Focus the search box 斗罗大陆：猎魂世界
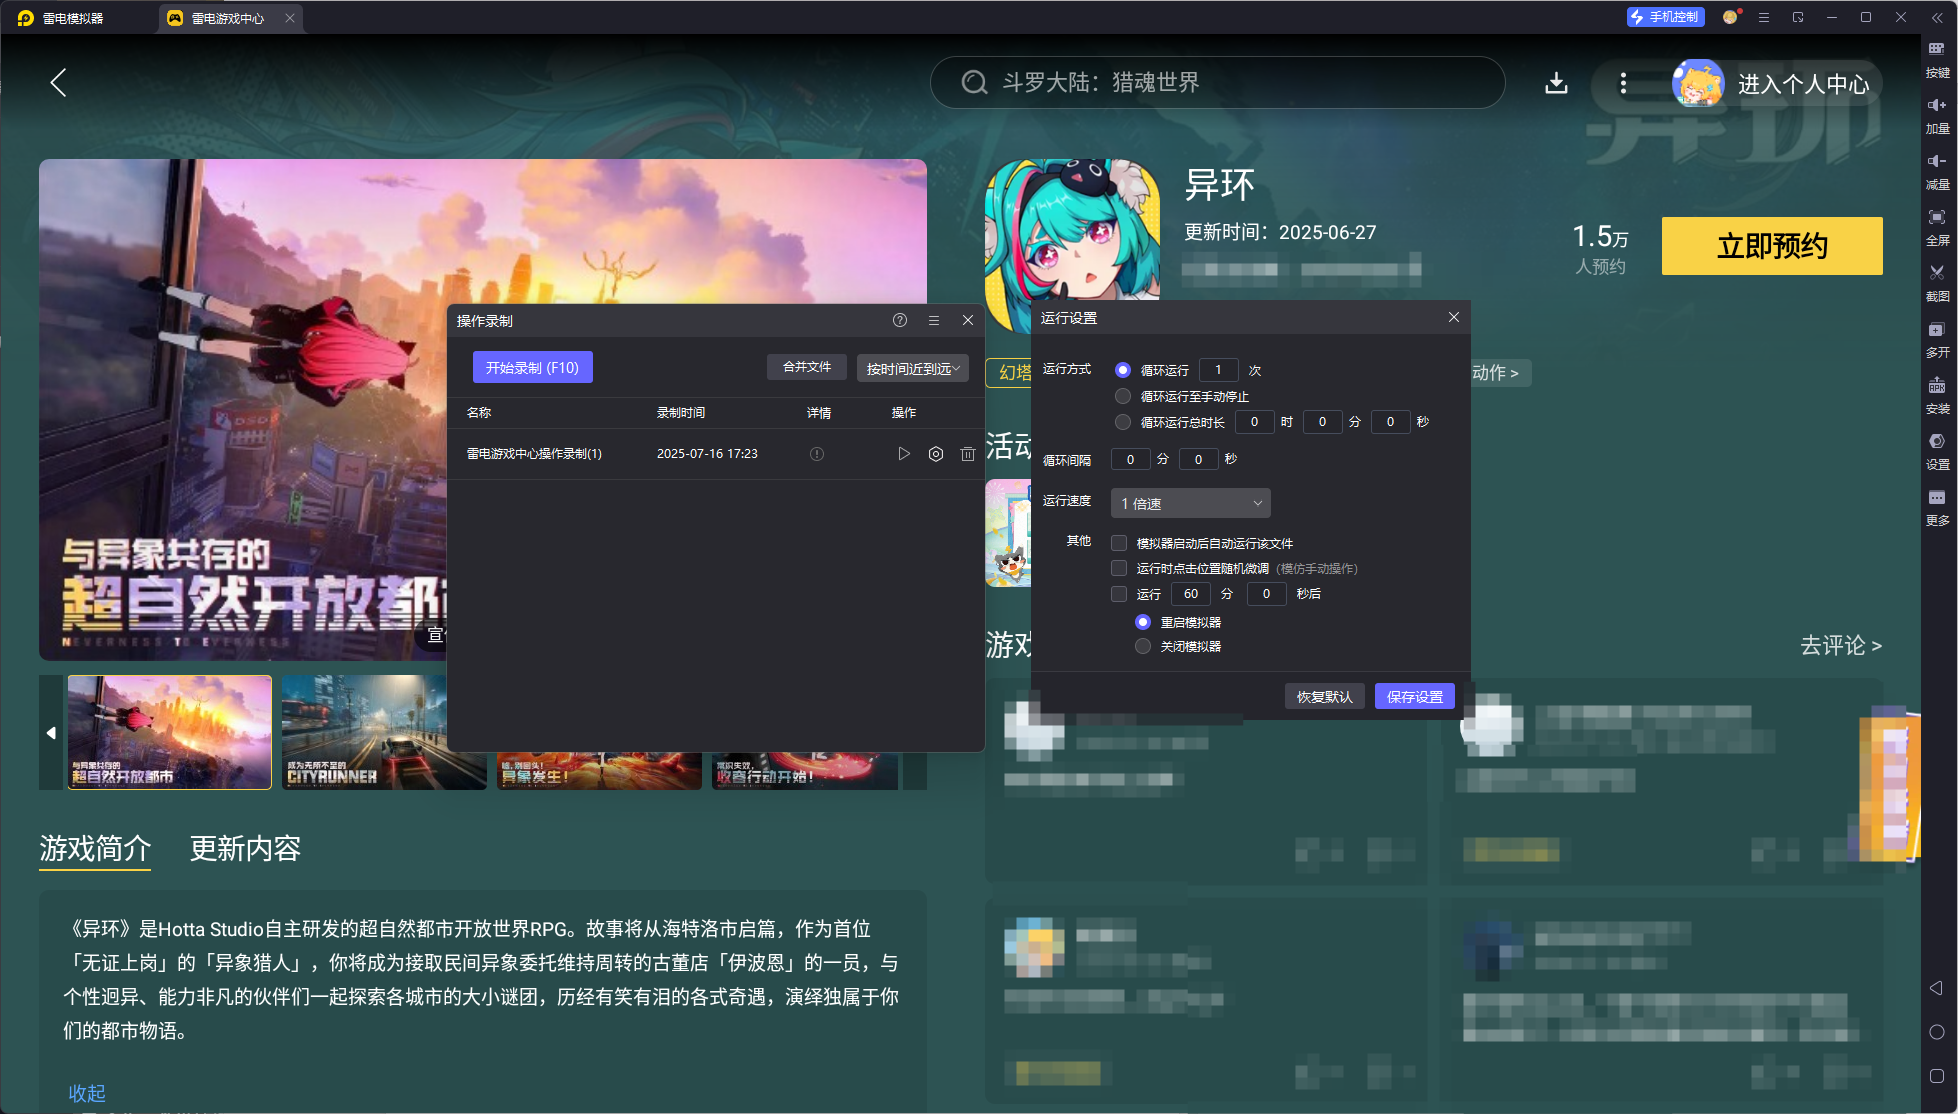 pyautogui.click(x=1217, y=82)
